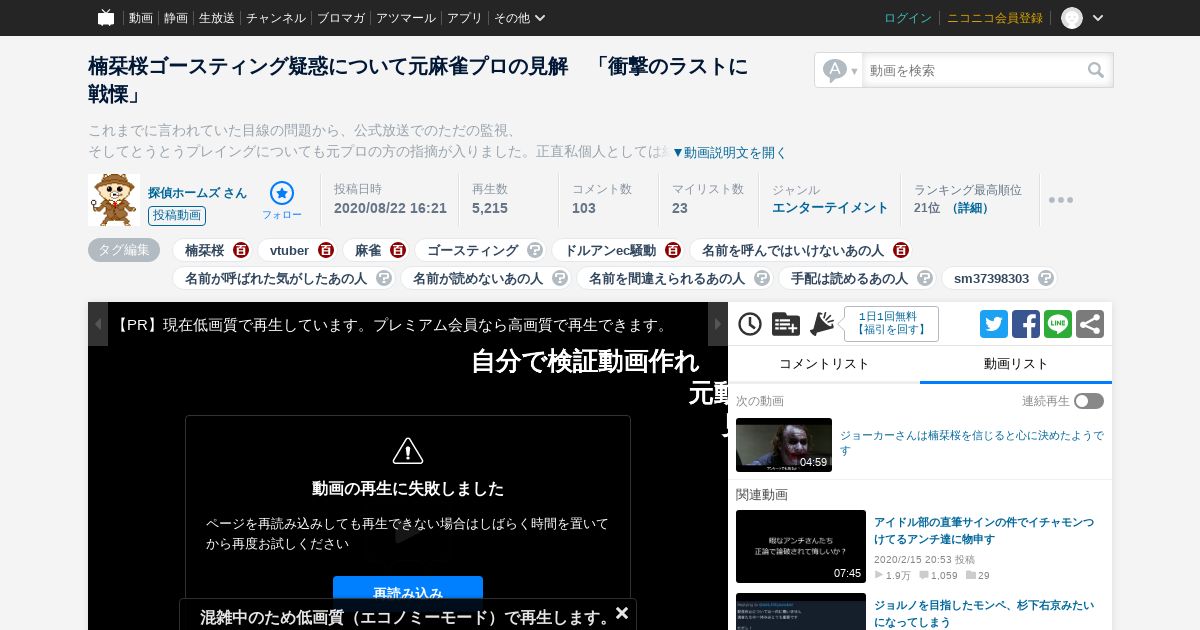Screen dimensions: 1200x630
Task: Expand the account dropdown chevron
Action: (x=1098, y=18)
